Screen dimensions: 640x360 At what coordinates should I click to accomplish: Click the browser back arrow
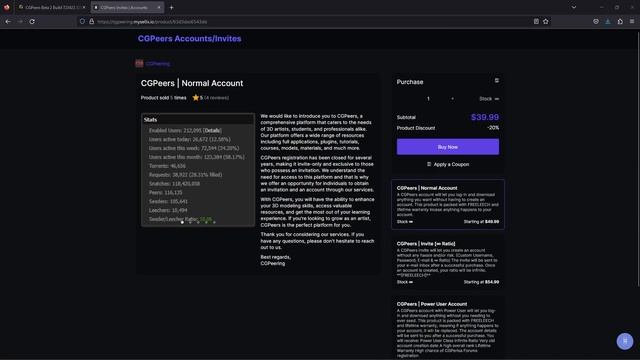tap(8, 22)
